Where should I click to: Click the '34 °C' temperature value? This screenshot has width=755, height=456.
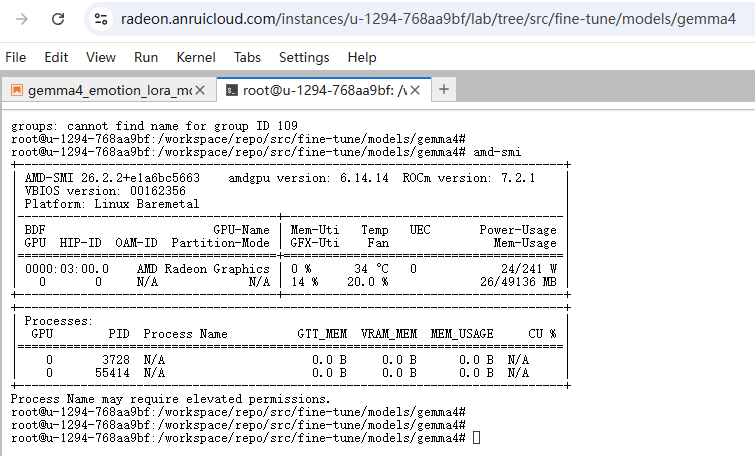pyautogui.click(x=371, y=269)
